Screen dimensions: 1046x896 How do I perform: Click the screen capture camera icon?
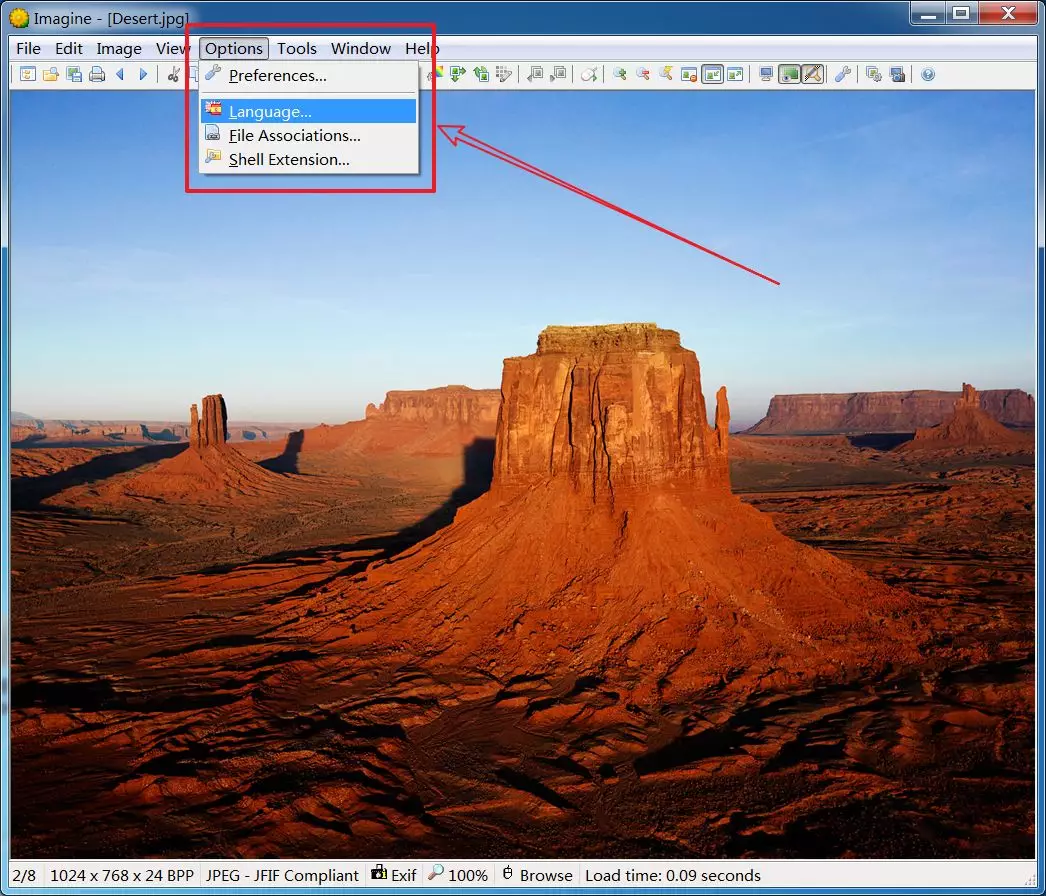(897, 74)
